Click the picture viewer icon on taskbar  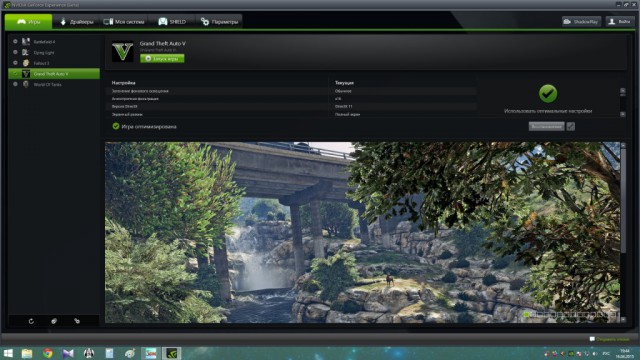tap(151, 353)
